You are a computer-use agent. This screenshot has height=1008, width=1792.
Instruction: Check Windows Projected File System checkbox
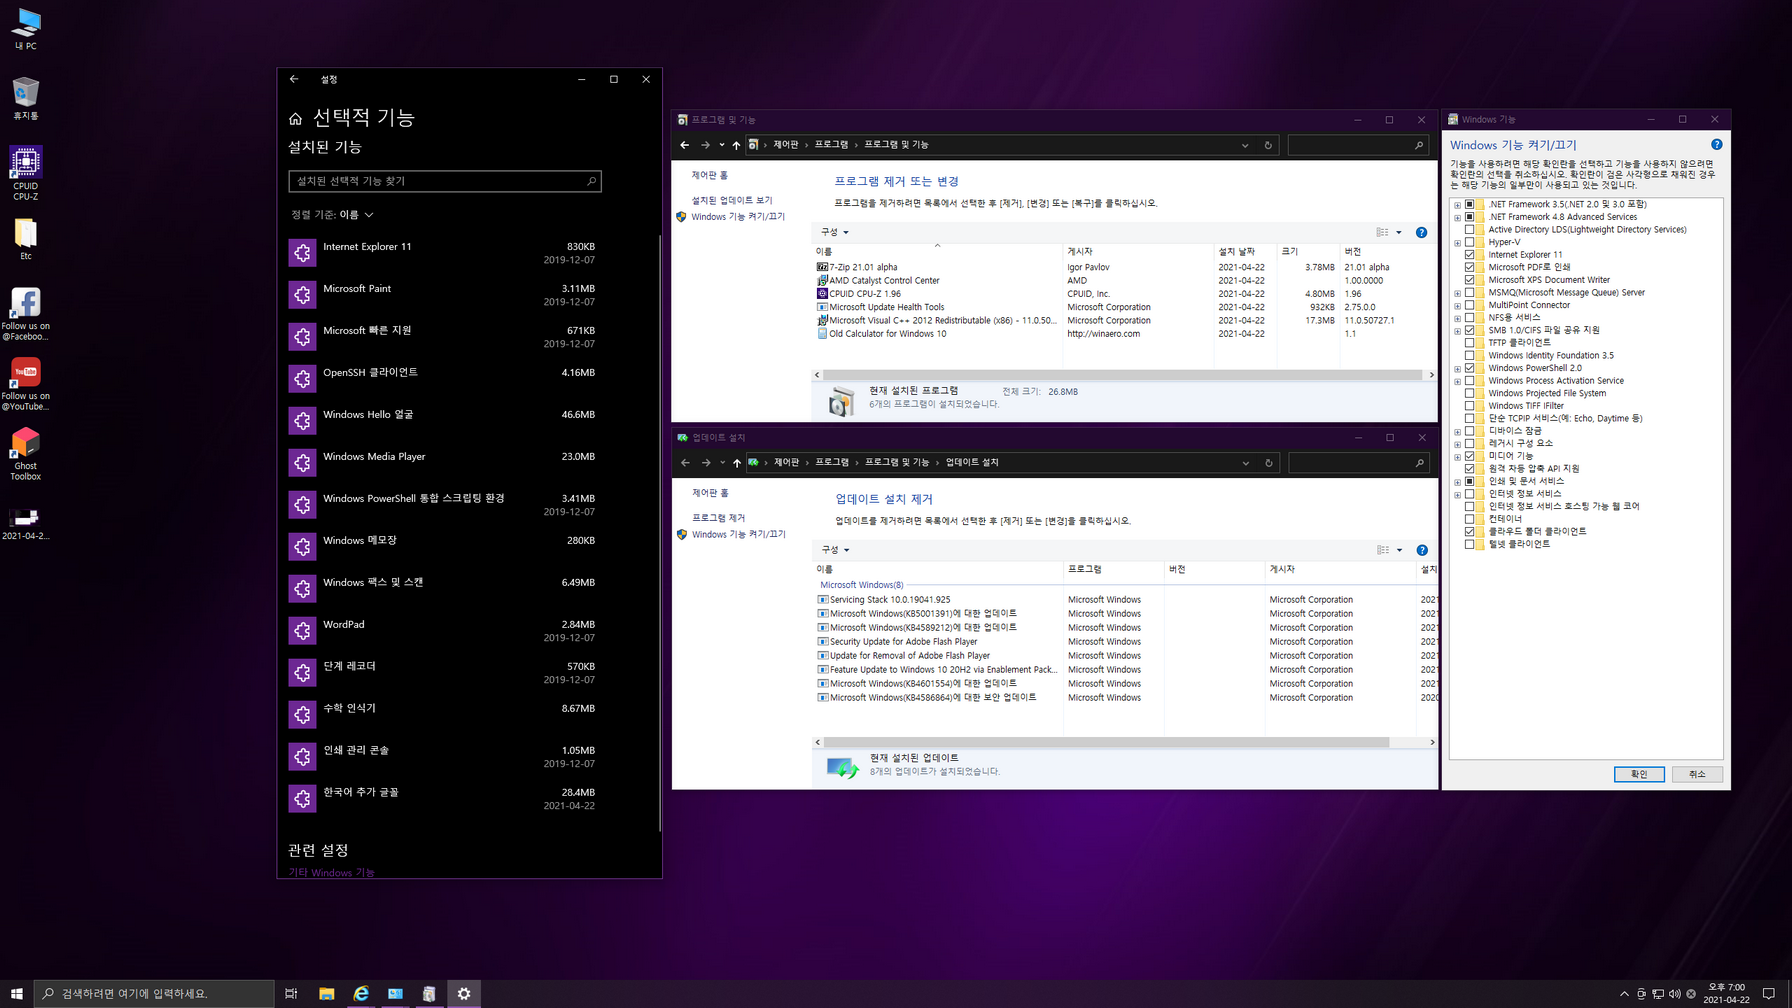[1469, 393]
